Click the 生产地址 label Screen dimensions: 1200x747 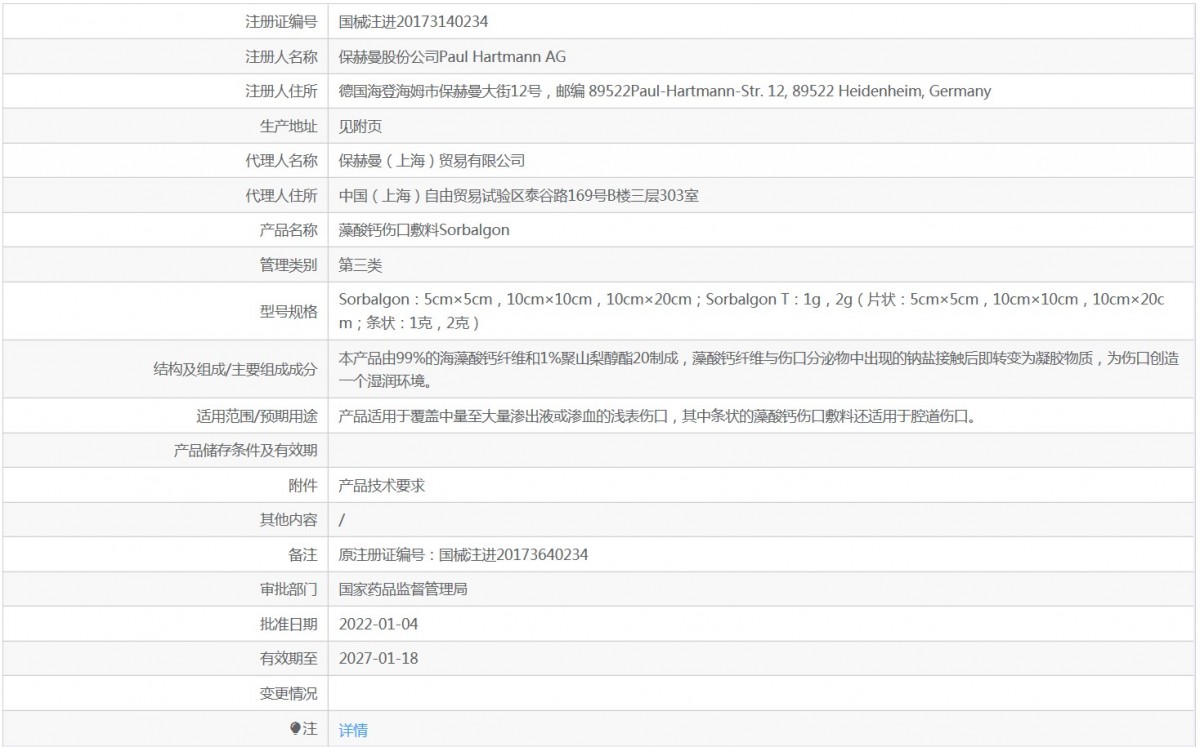pos(288,126)
